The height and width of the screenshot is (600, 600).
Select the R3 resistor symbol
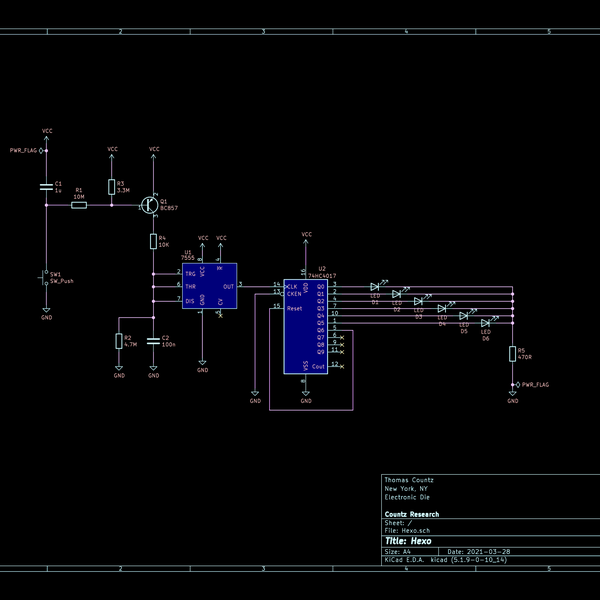tap(111, 187)
